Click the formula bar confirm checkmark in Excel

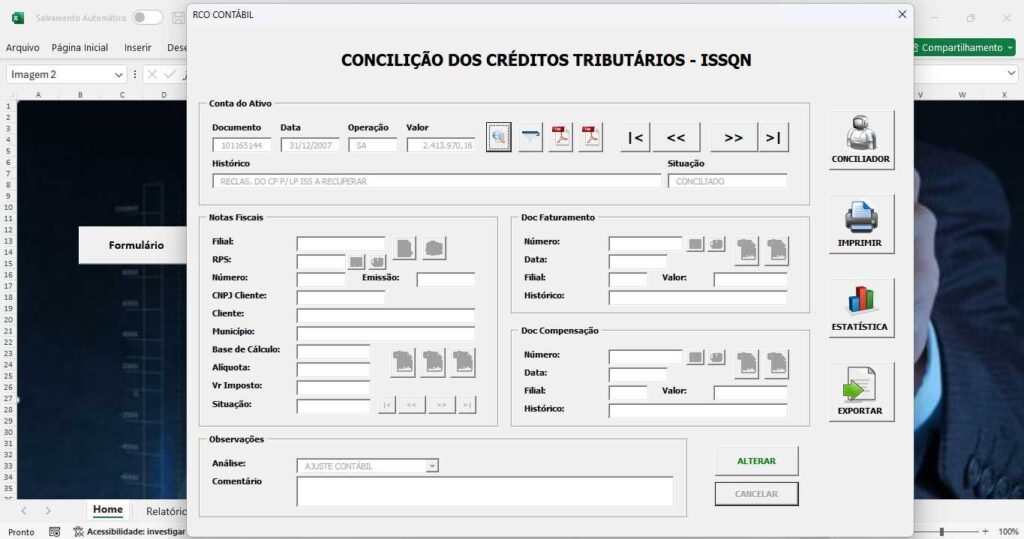(170, 74)
